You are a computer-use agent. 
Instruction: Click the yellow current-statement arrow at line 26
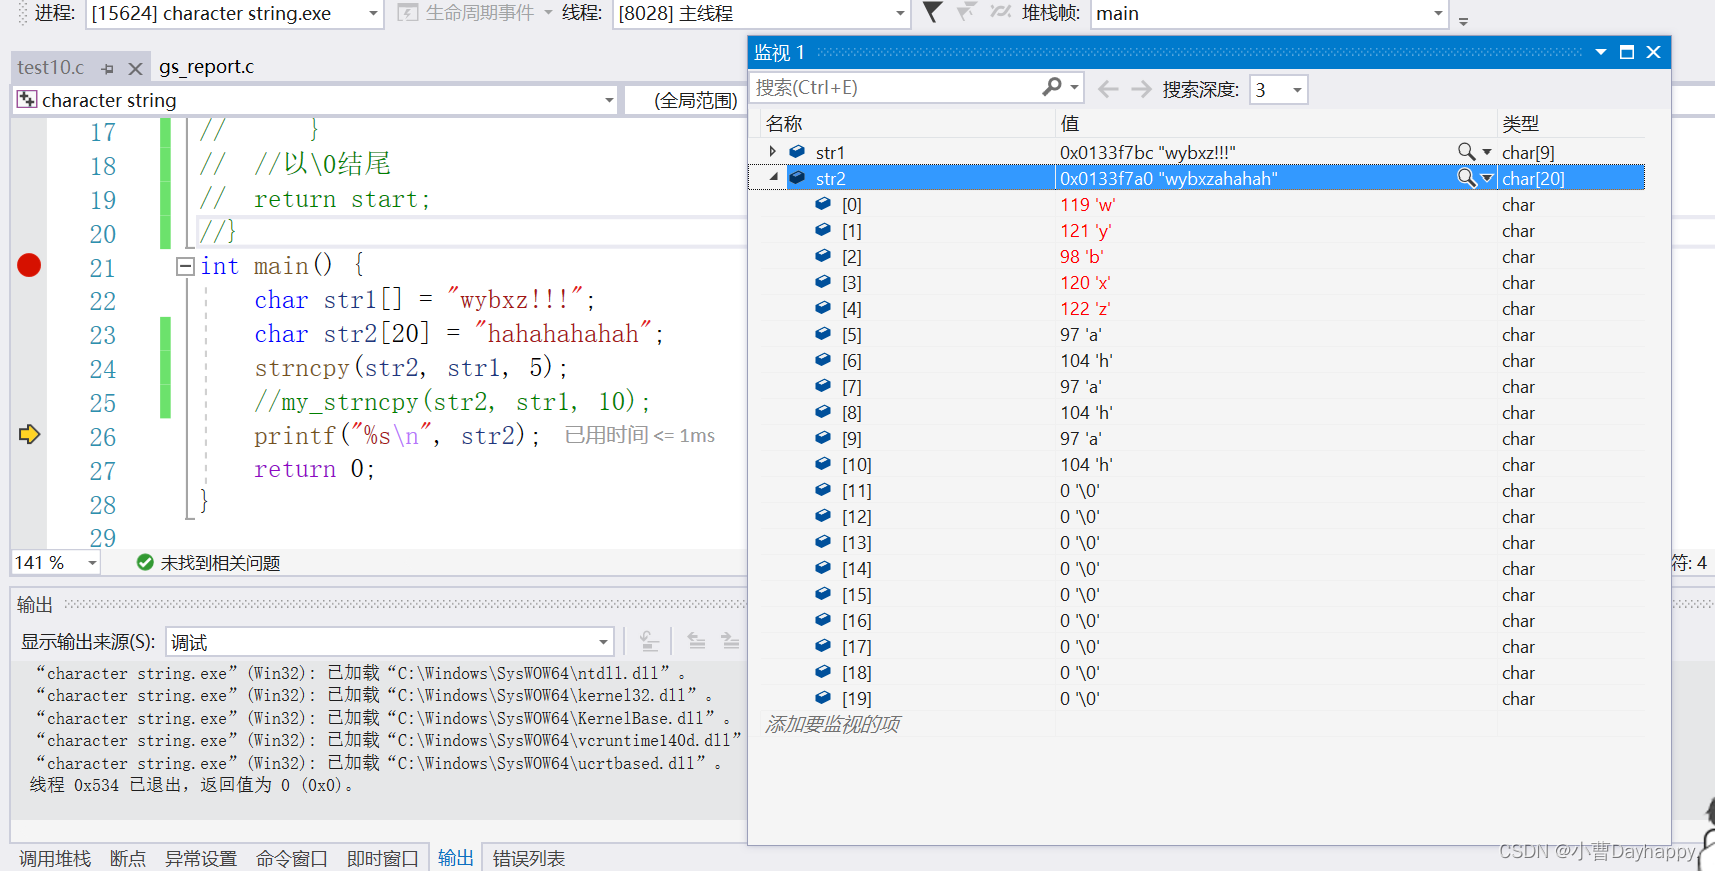click(29, 434)
